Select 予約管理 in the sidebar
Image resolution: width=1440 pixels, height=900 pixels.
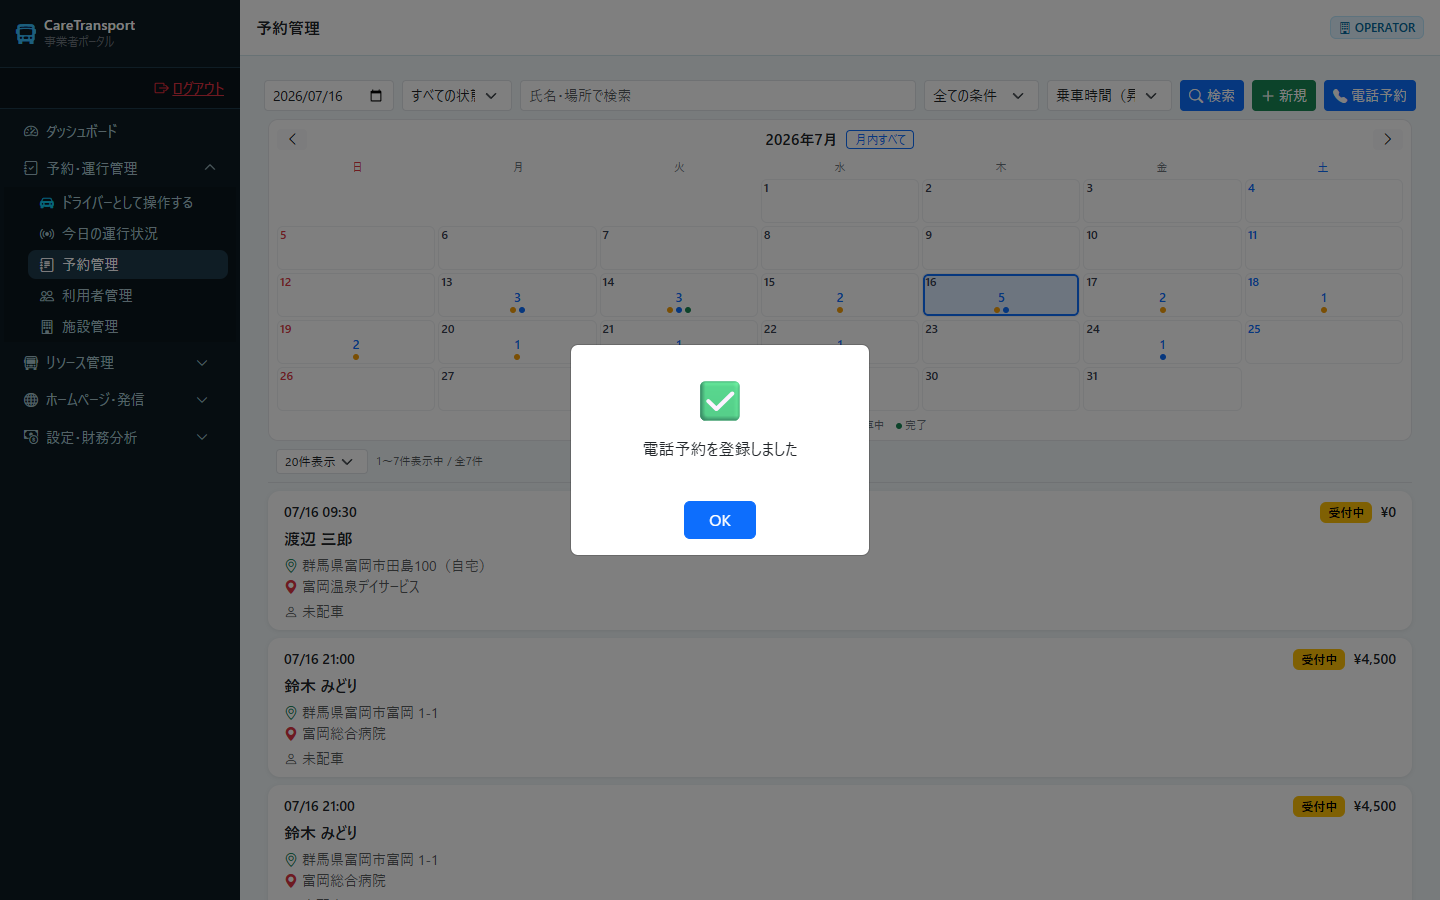(x=128, y=264)
